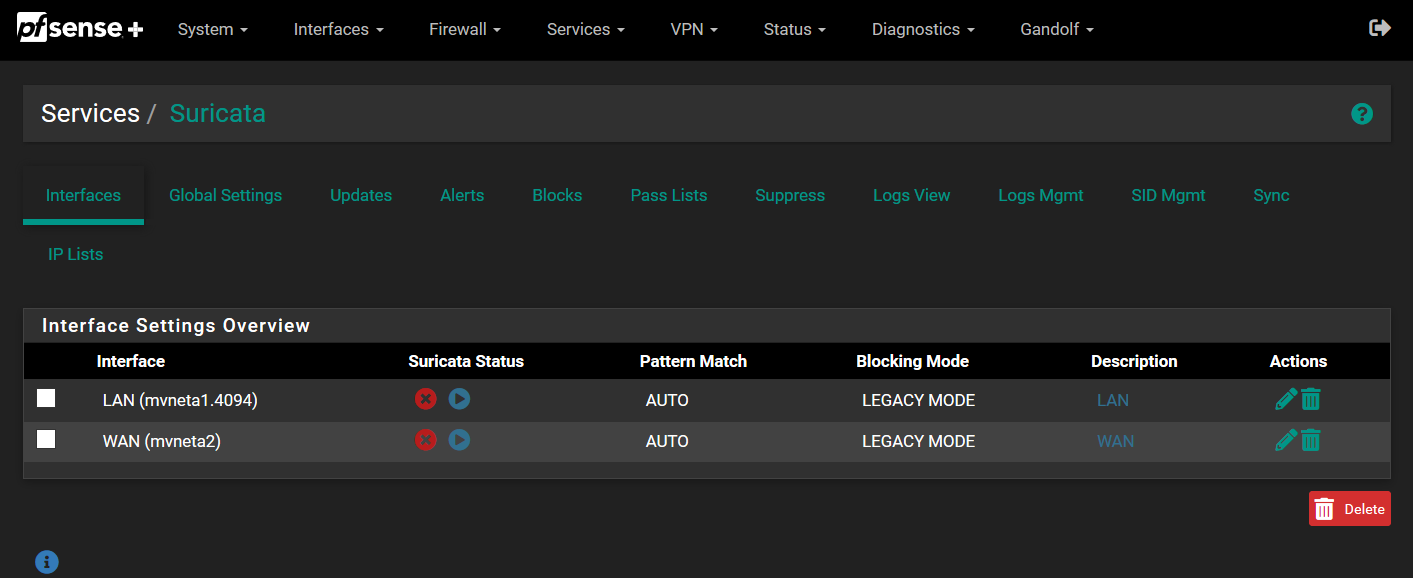Click the Suricata Status column header

(466, 361)
